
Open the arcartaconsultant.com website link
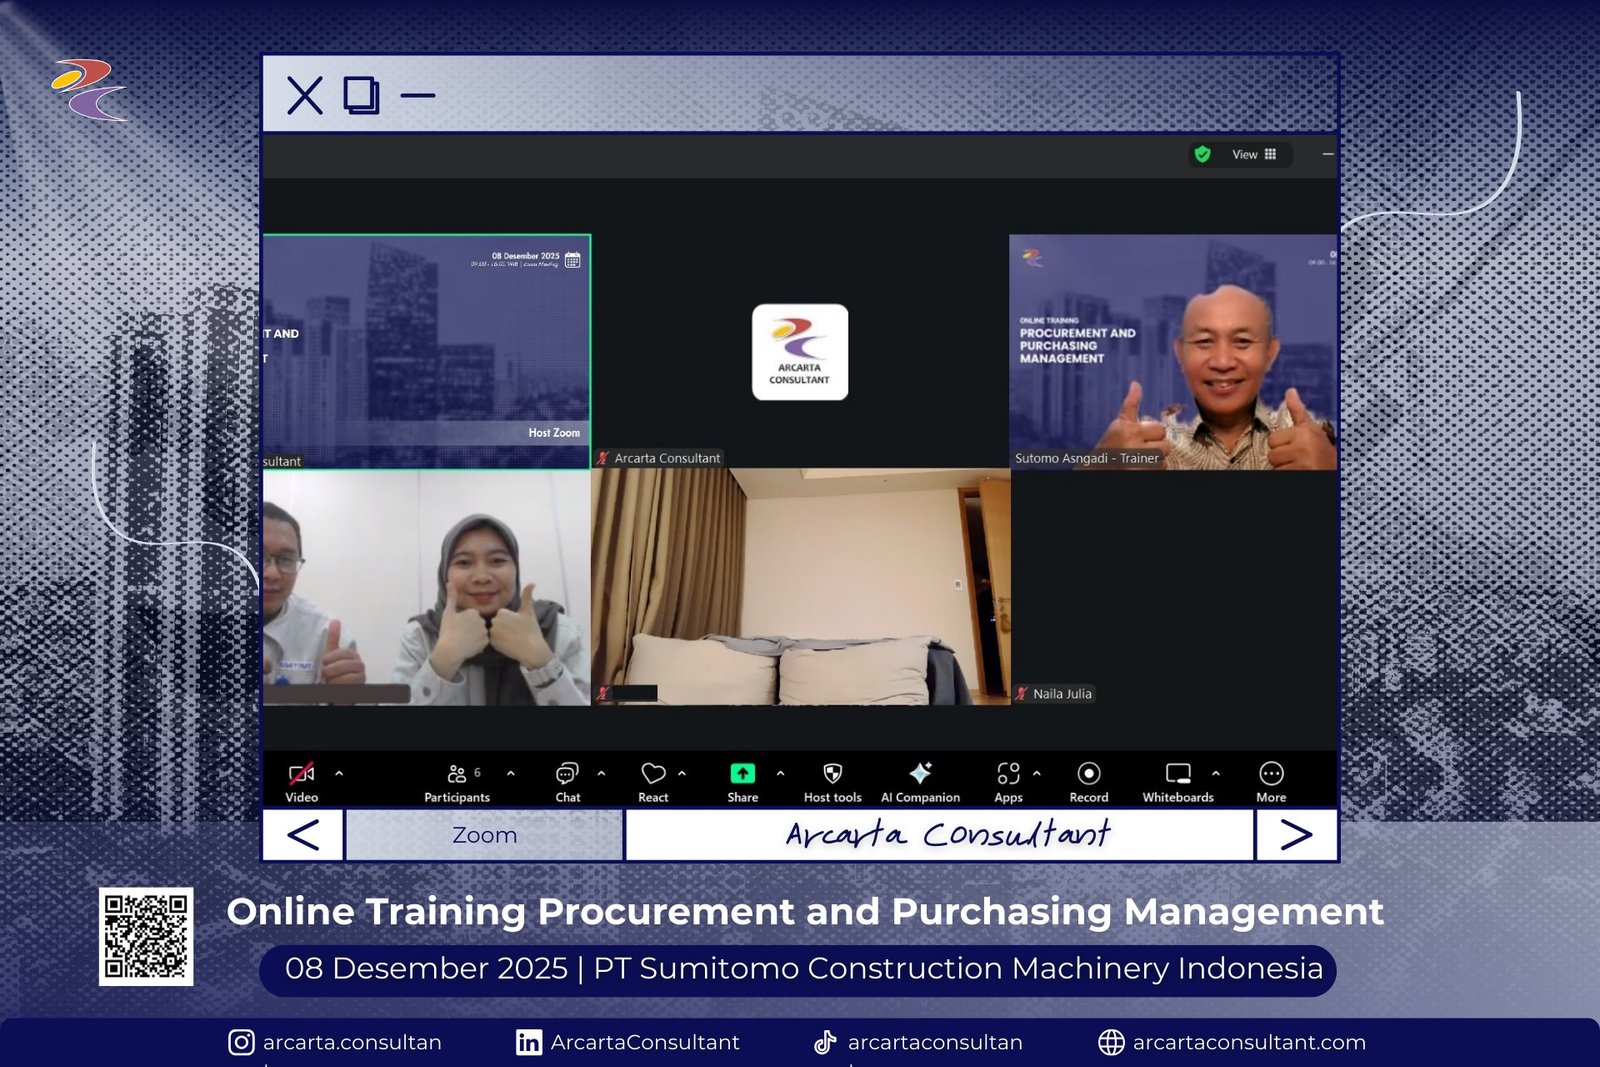pos(1248,1042)
